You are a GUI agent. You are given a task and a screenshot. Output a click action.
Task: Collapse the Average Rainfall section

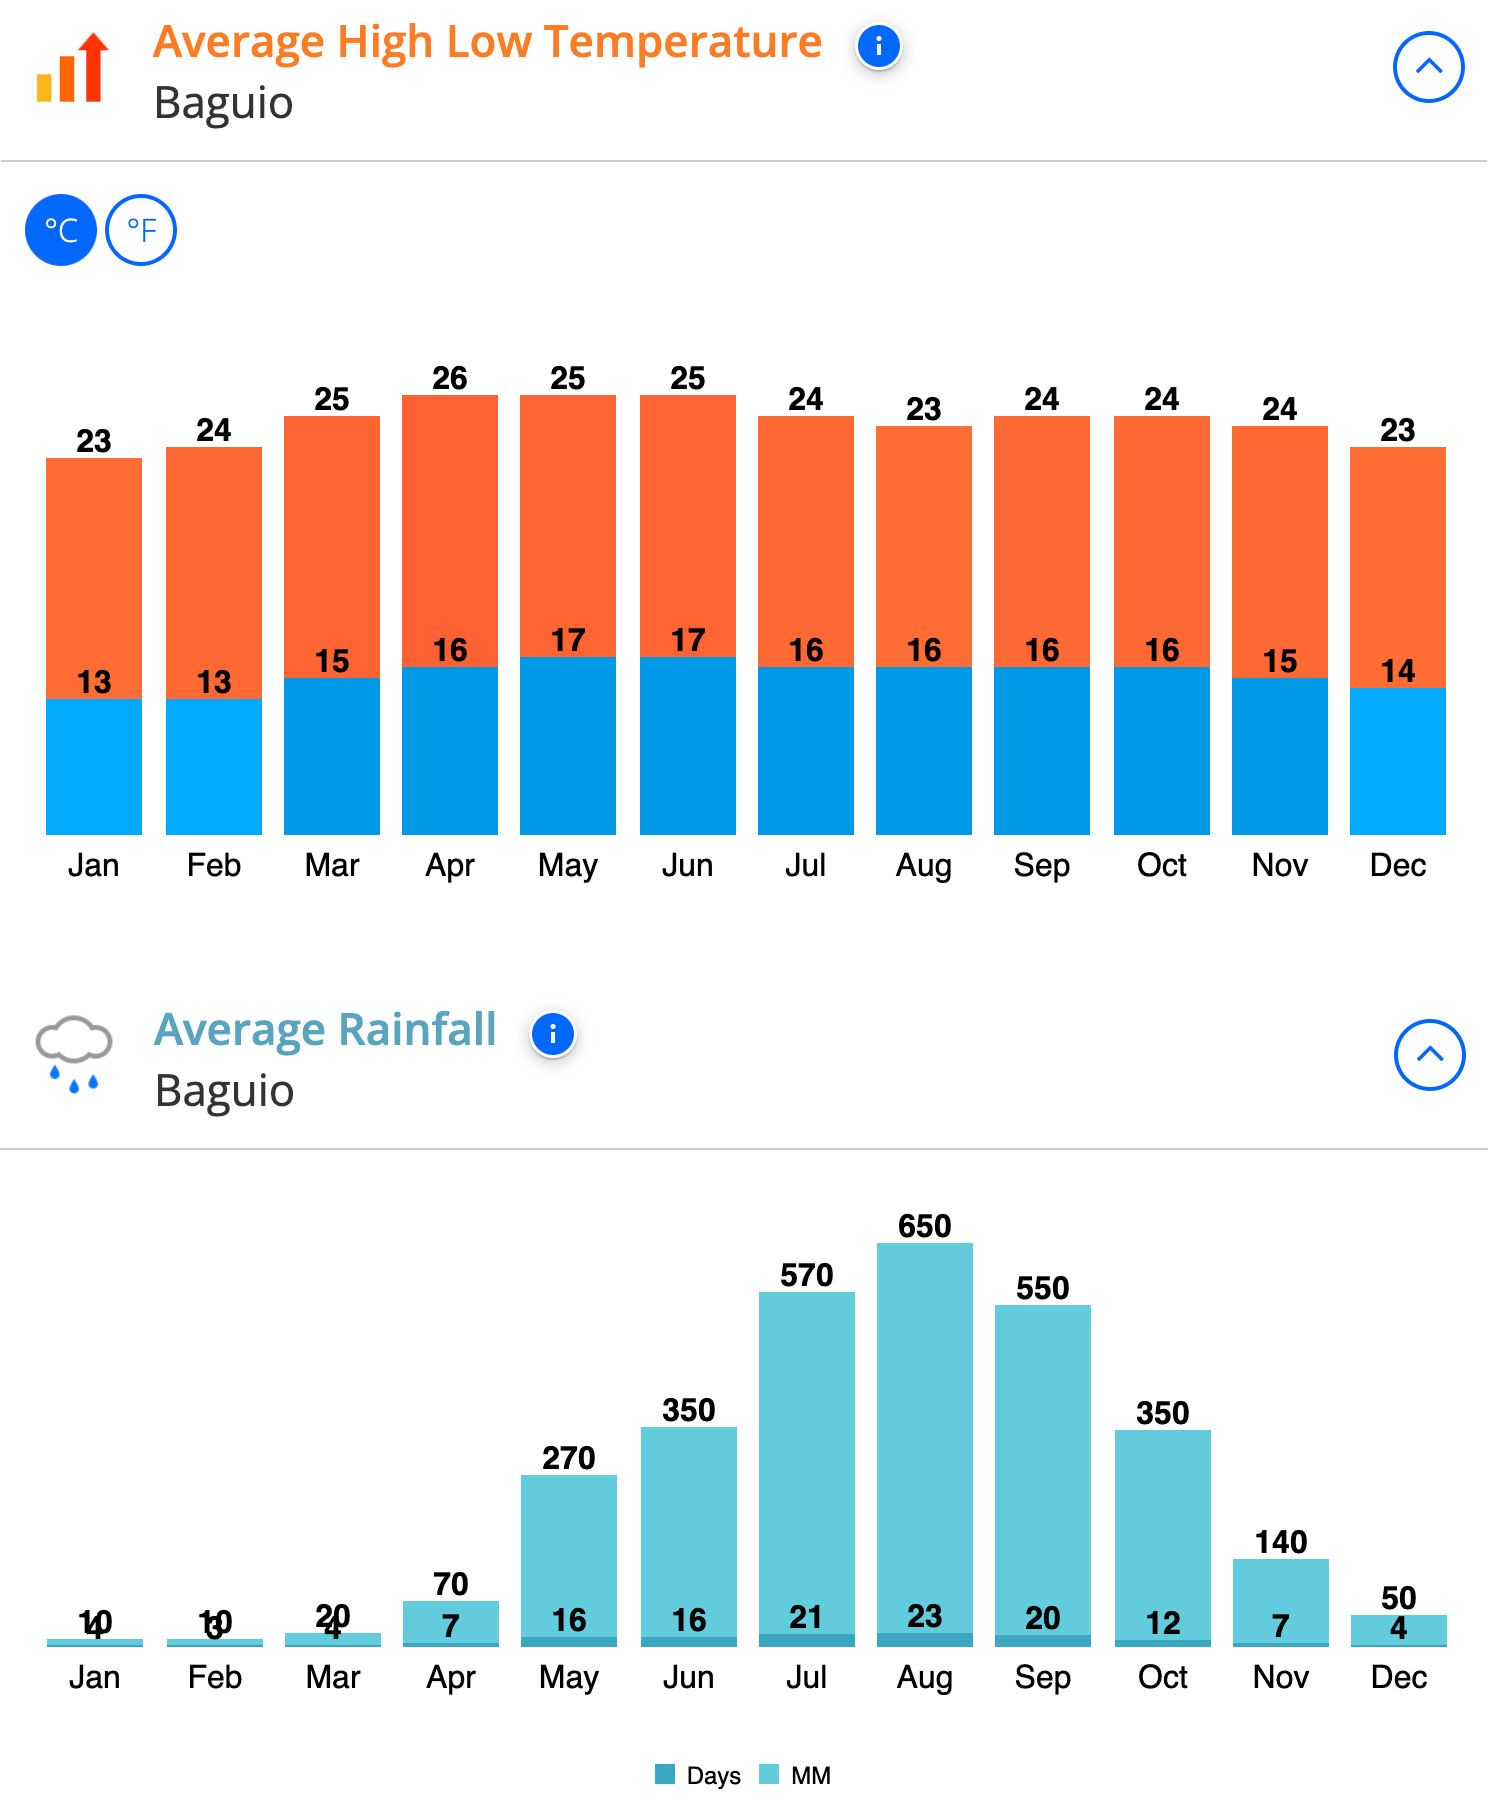click(x=1429, y=1055)
